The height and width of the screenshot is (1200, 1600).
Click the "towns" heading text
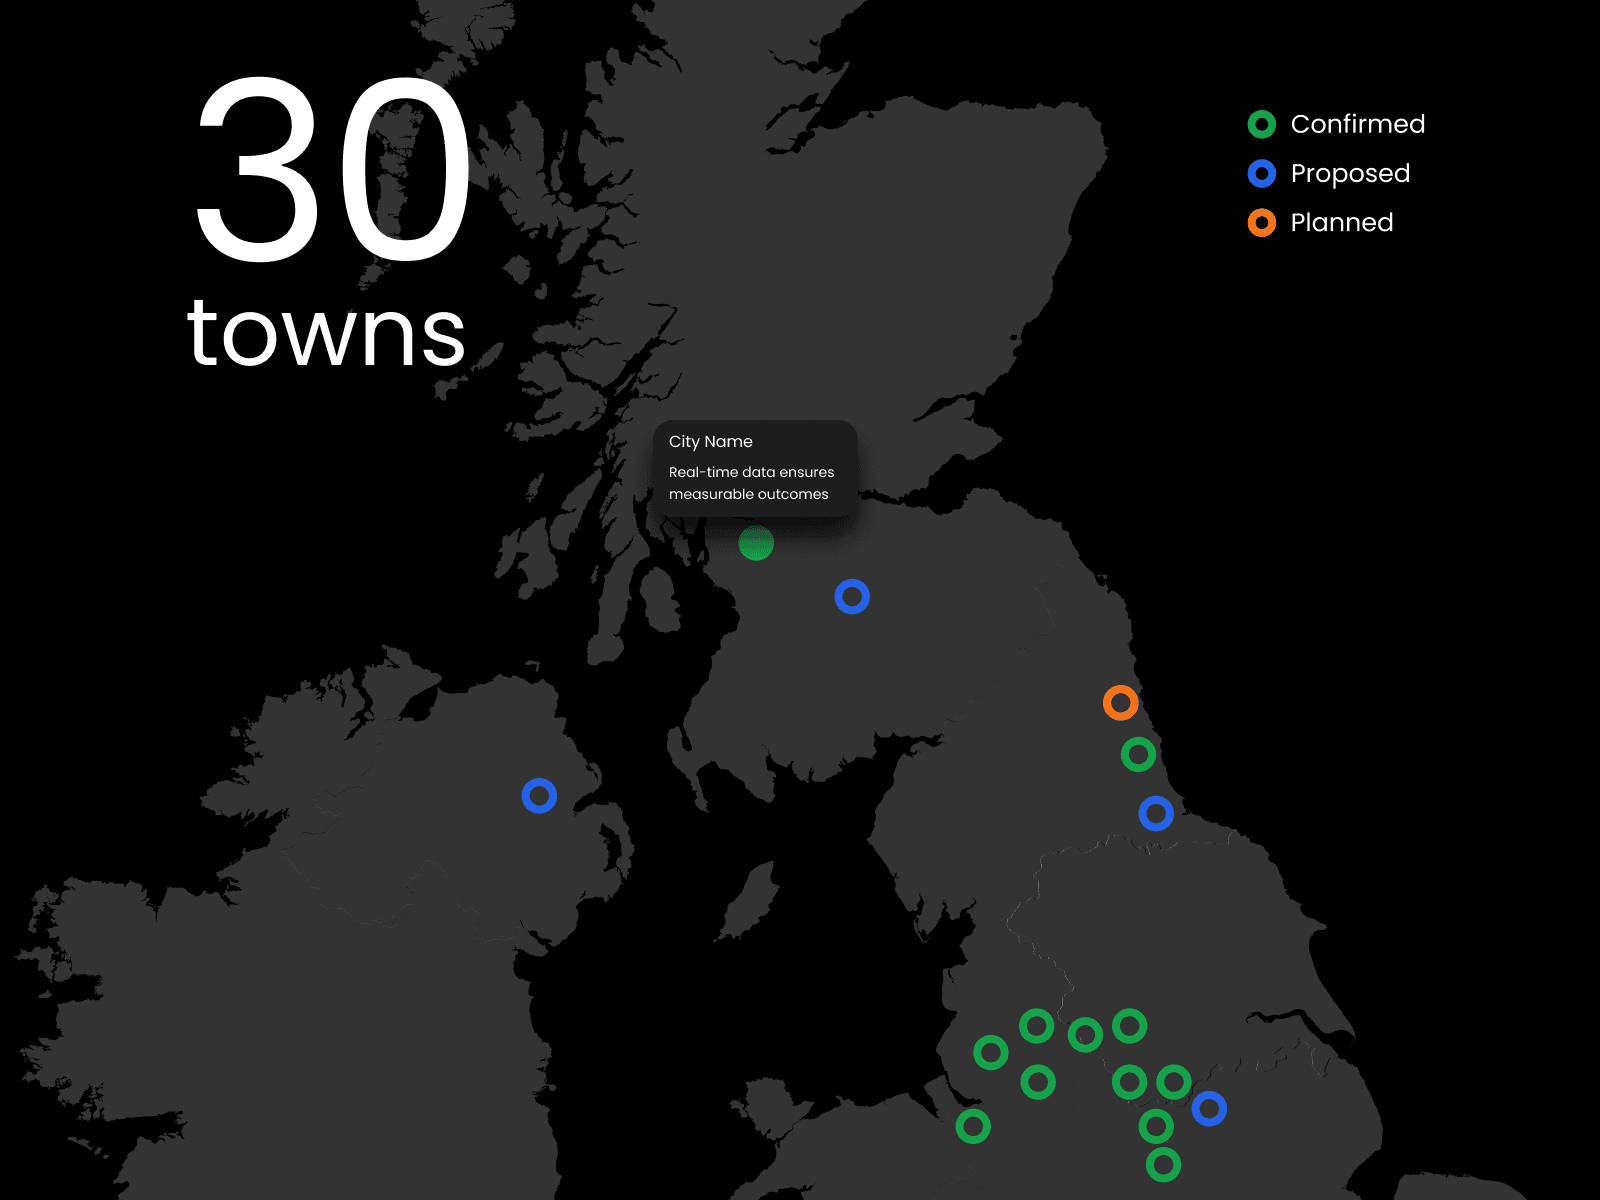click(326, 333)
